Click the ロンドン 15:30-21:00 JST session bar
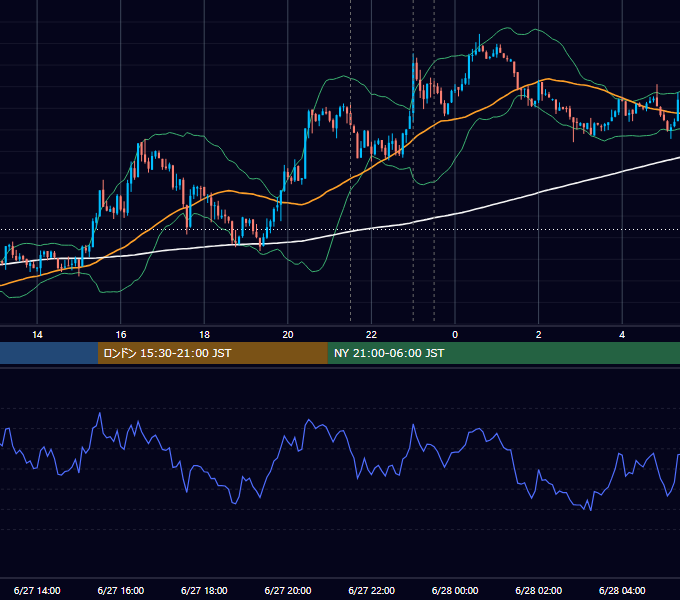Screen dimensions: 680x600 coord(212,353)
